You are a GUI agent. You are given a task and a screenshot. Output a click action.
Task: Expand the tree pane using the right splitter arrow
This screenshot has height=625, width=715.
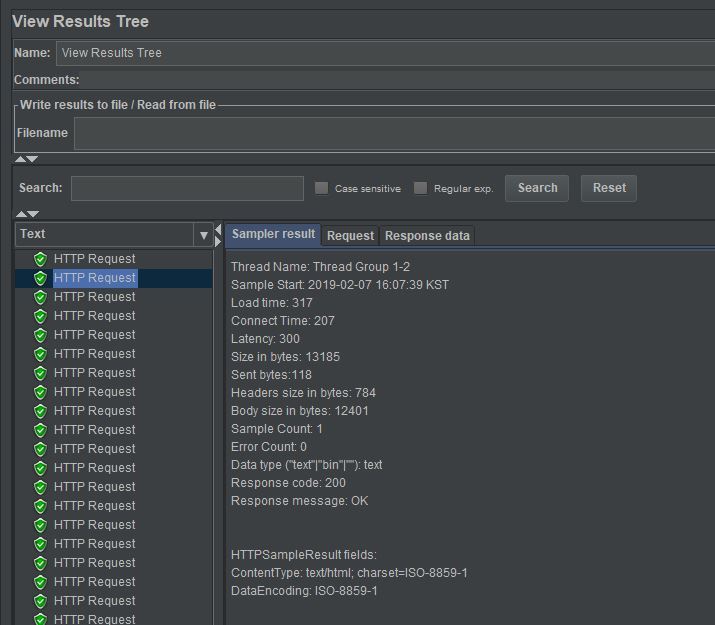pos(218,241)
